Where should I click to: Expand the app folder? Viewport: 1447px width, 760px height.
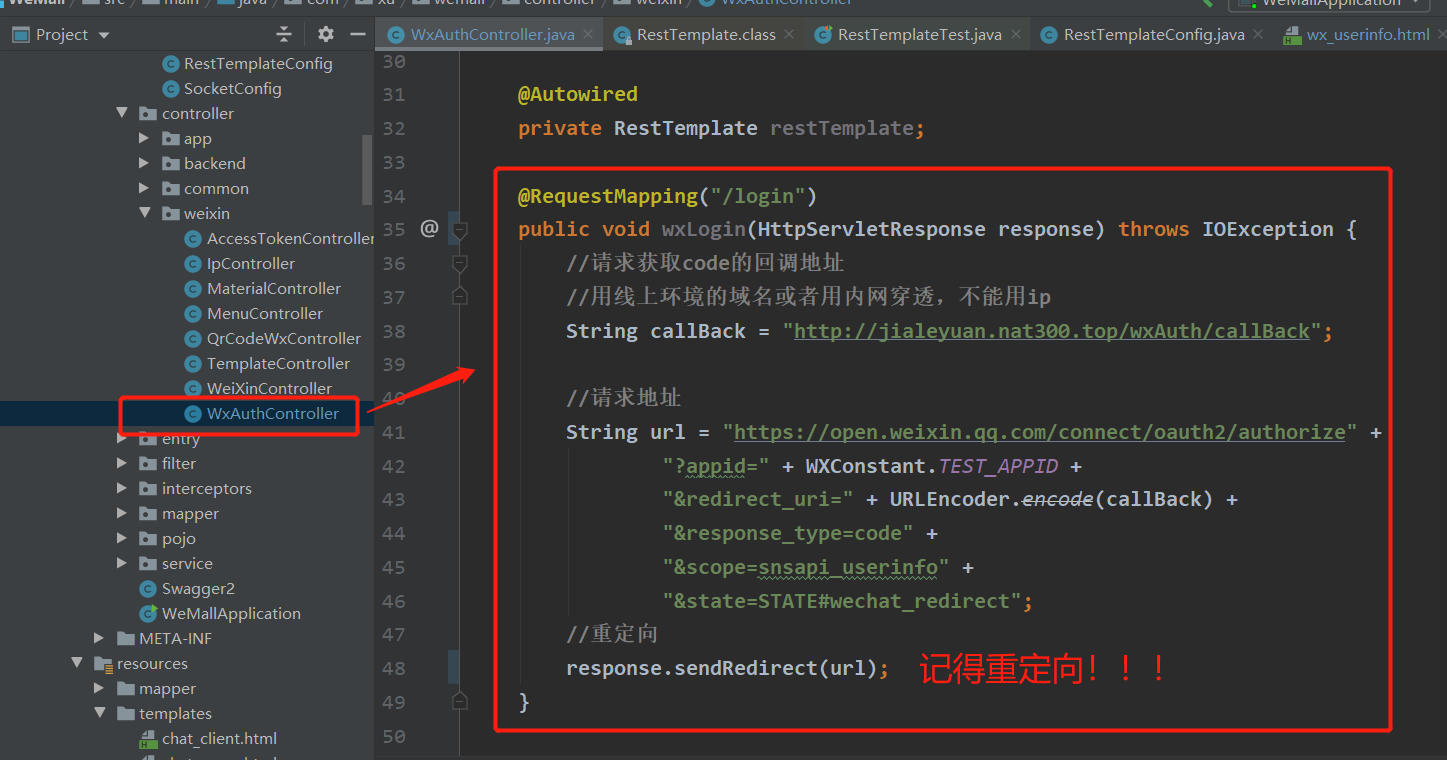pyautogui.click(x=145, y=138)
